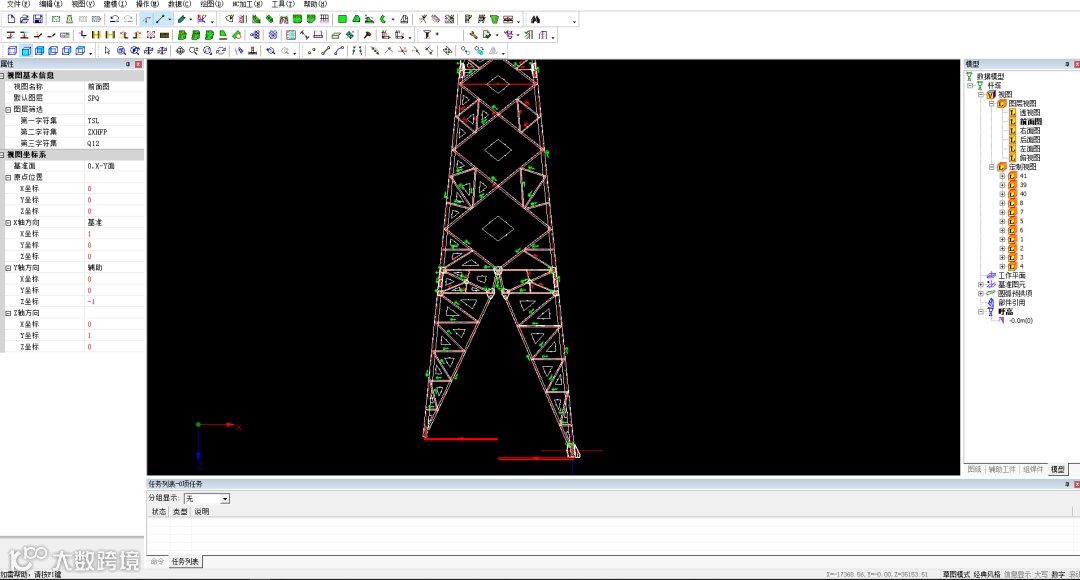The height and width of the screenshot is (580, 1080).
Task: Click the arc curve drawing icon
Action: (x=339, y=50)
